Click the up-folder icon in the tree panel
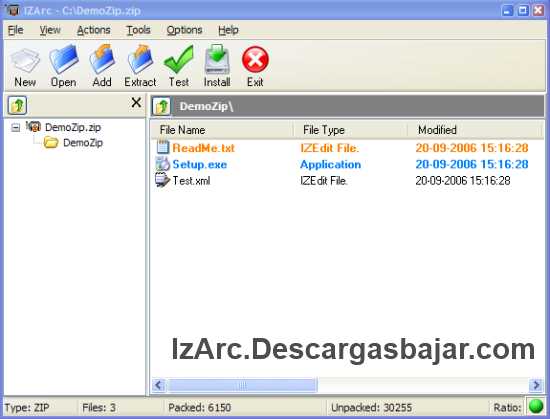The image size is (550, 419). (17, 105)
